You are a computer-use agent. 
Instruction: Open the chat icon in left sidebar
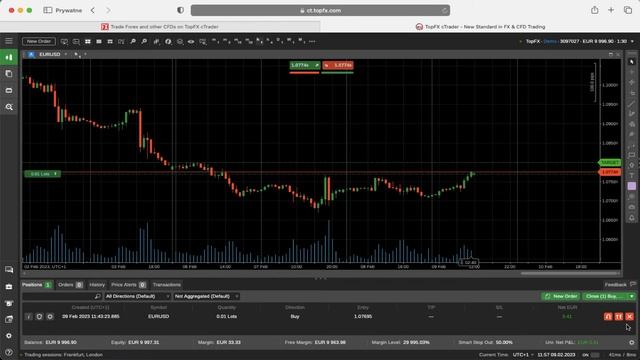(x=9, y=270)
